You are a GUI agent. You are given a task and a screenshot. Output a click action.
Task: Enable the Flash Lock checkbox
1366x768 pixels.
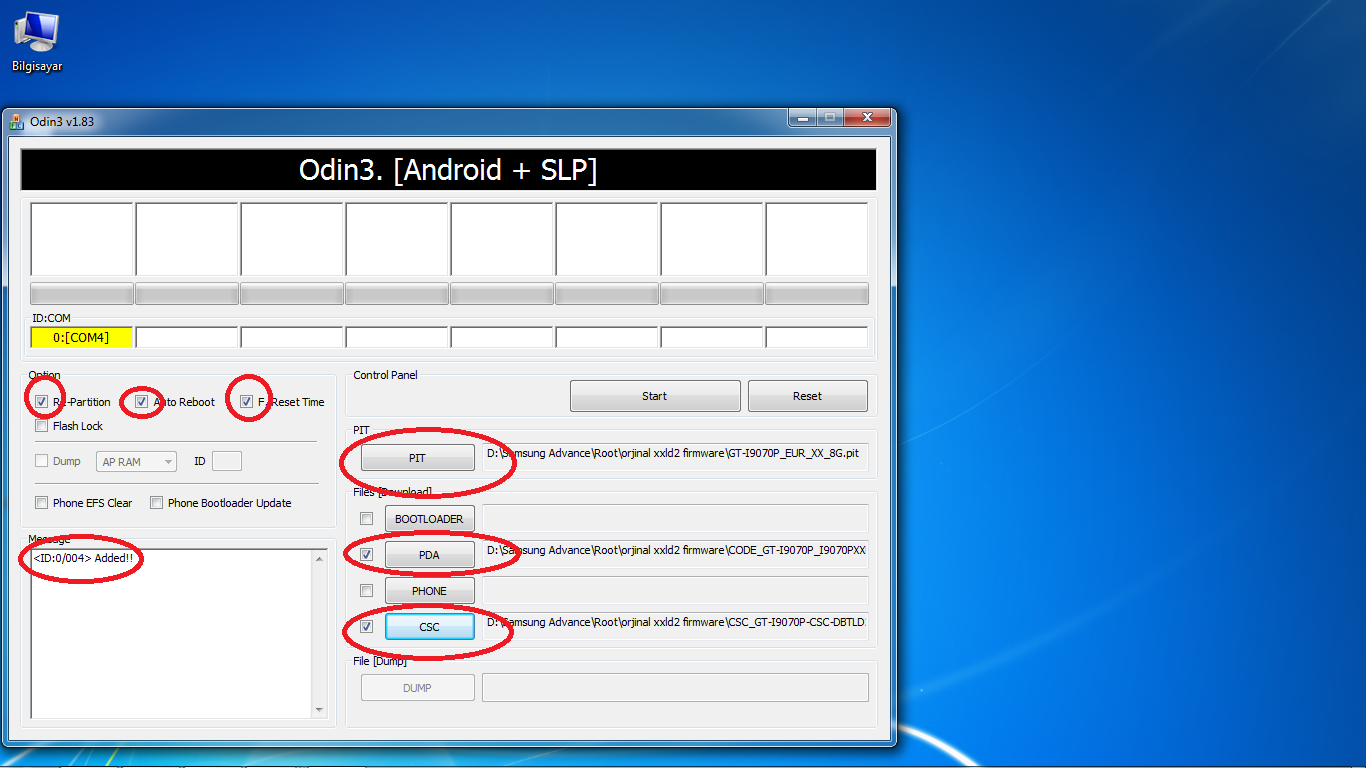click(x=41, y=426)
